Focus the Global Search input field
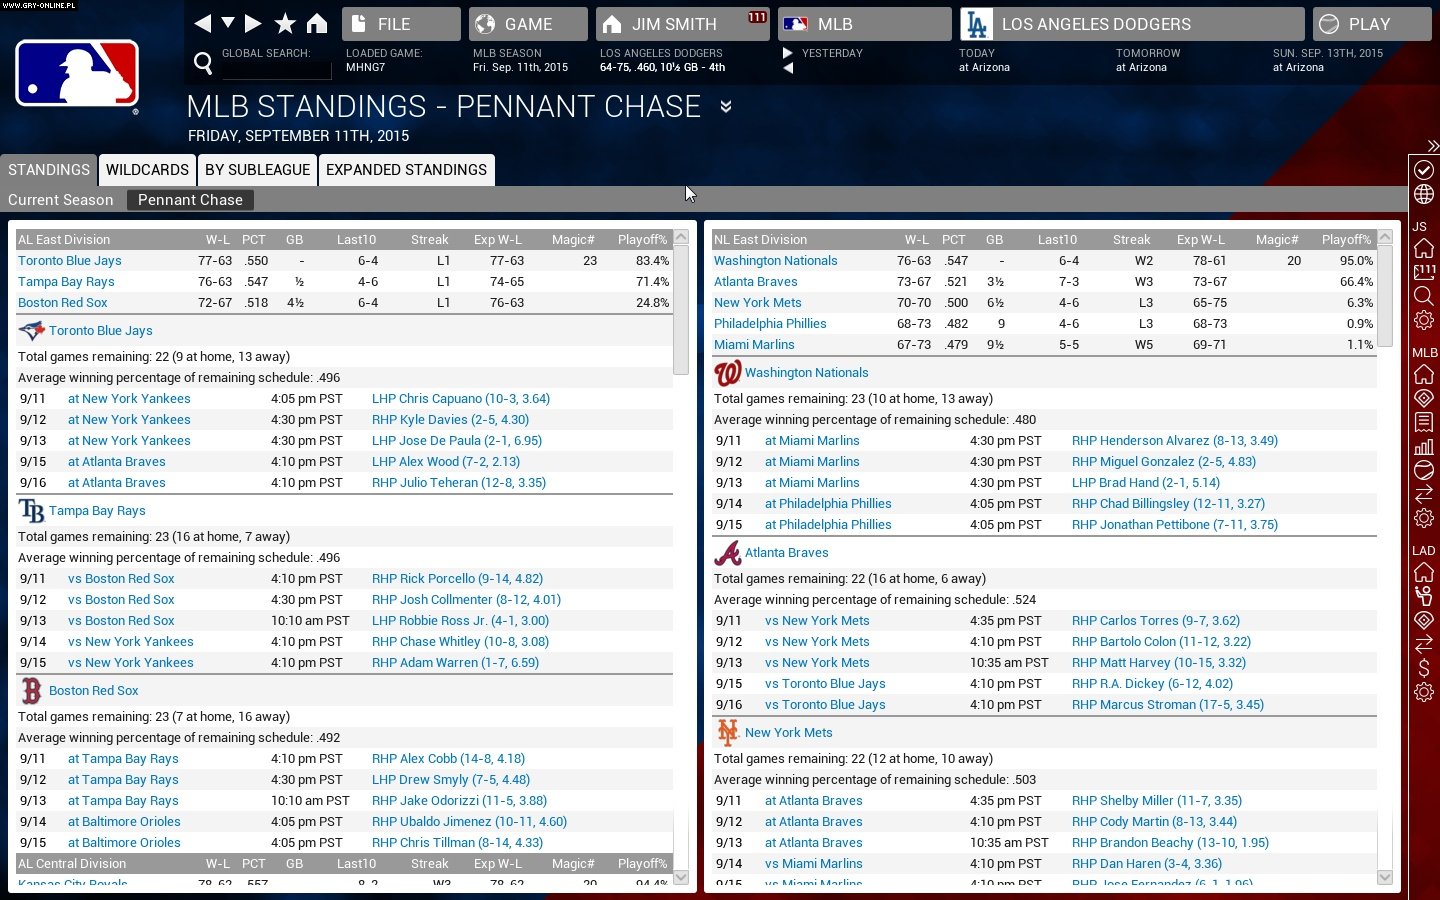Viewport: 1440px width, 900px height. point(276,69)
